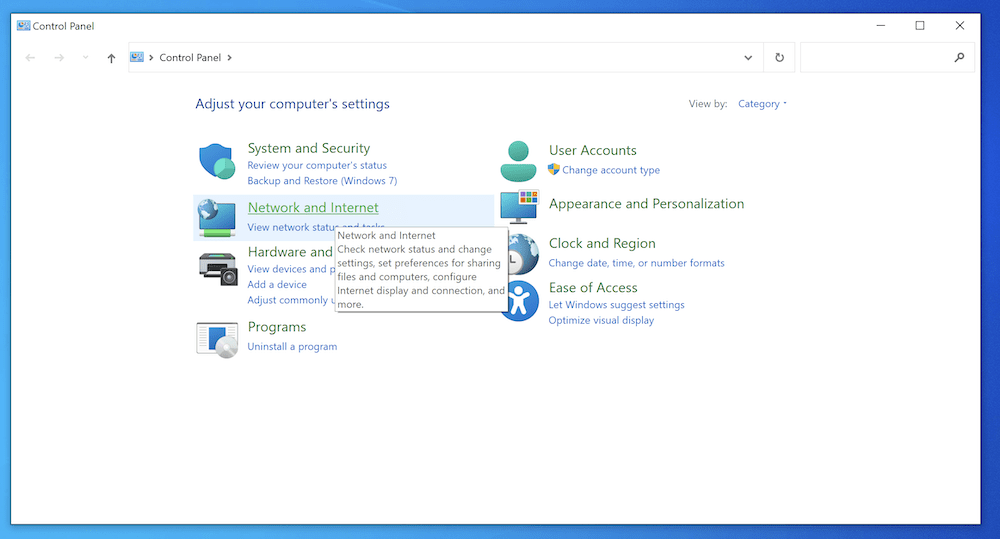
Task: Click the shield icon beside Change account type
Action: [x=554, y=170]
